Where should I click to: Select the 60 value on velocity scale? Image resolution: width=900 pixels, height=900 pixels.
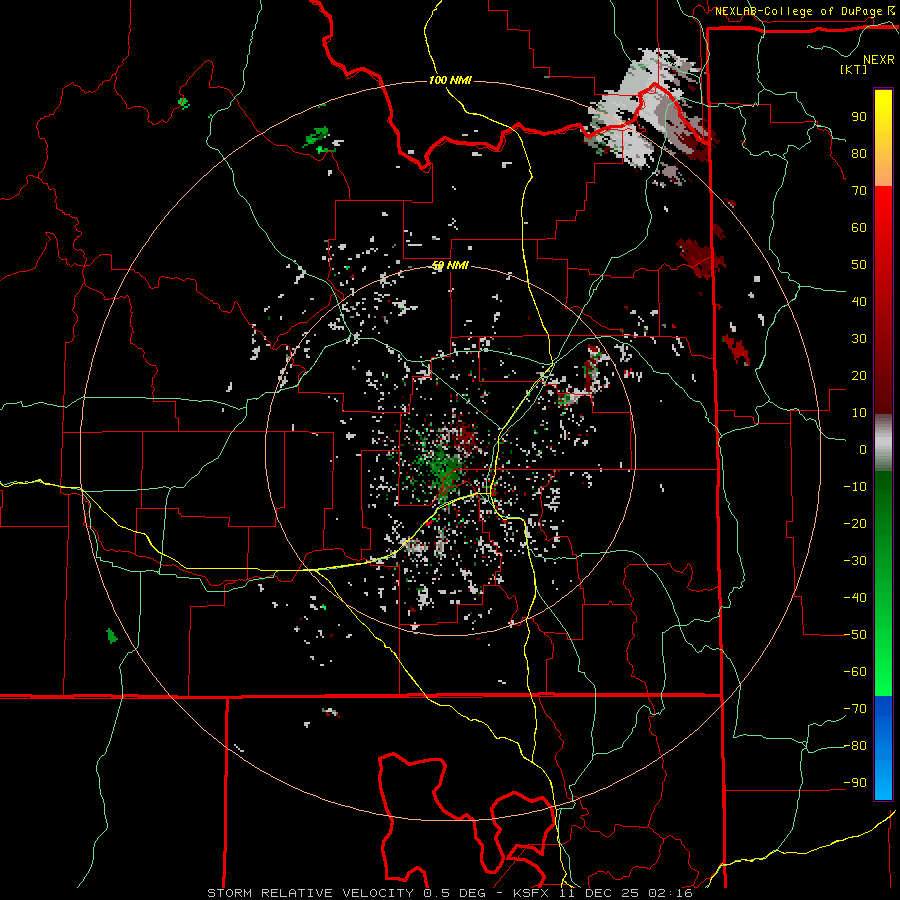[x=859, y=228]
